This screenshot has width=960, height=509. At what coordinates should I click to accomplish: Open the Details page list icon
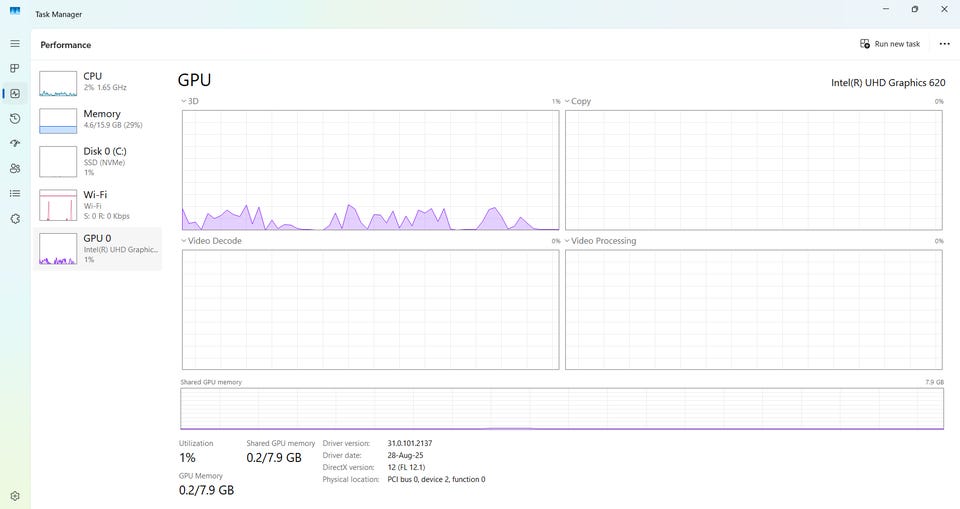click(x=15, y=194)
